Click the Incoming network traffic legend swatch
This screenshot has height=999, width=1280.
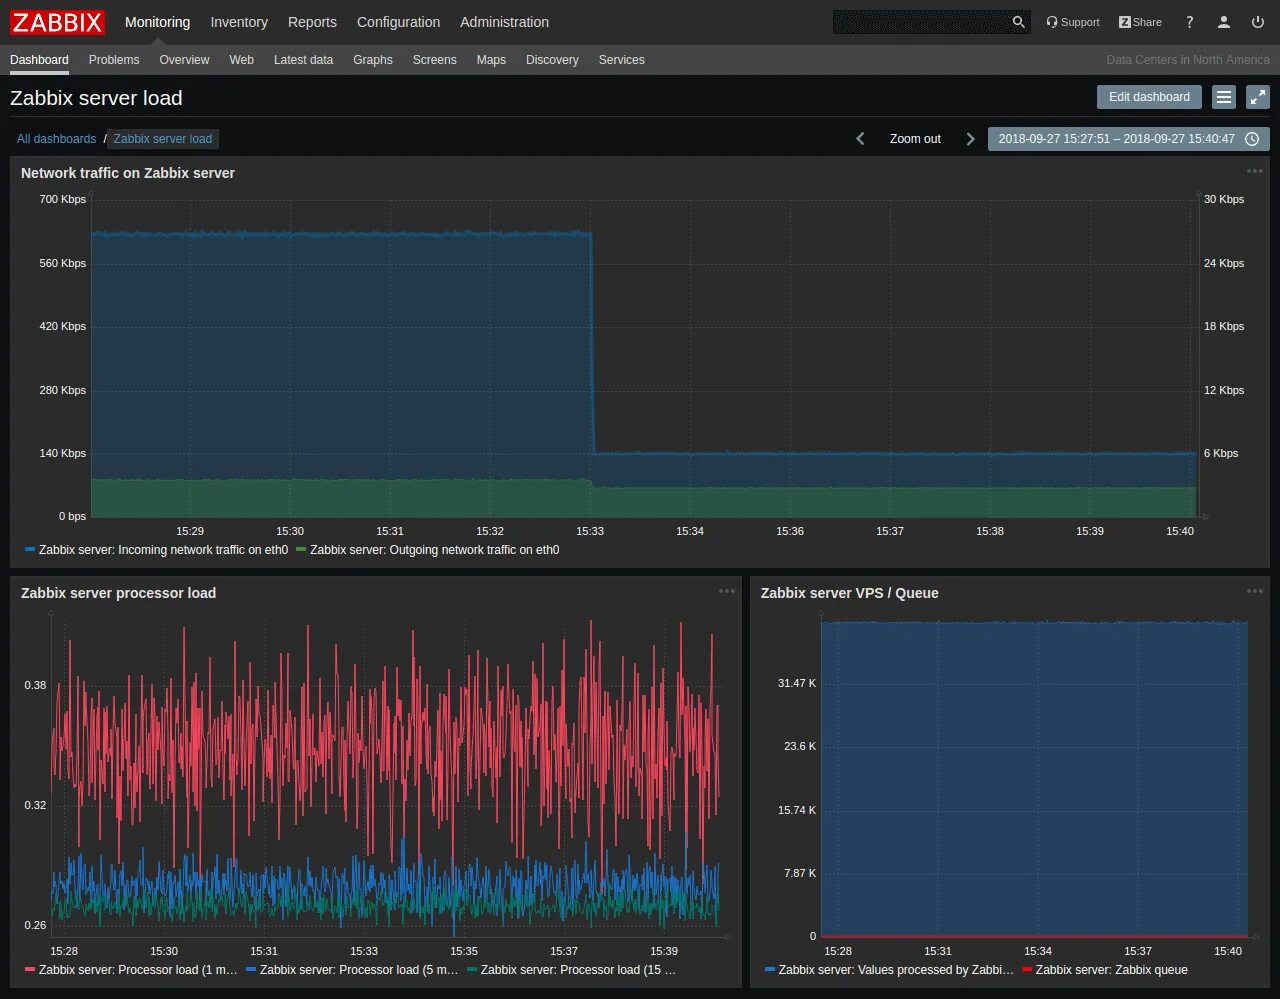[x=30, y=550]
